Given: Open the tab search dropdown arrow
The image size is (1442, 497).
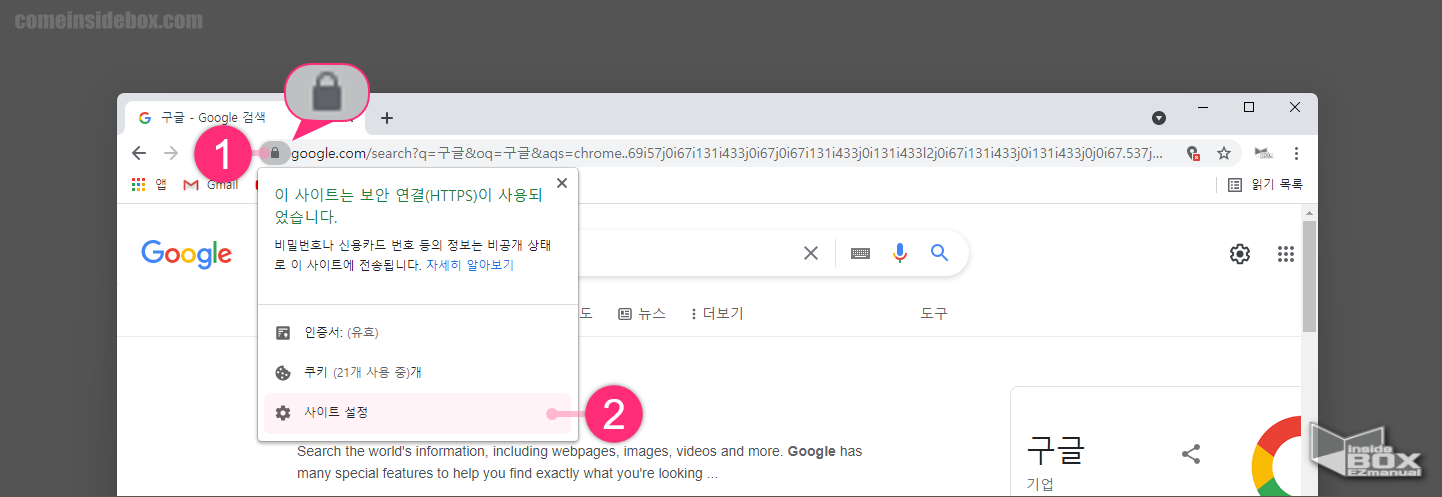Looking at the screenshot, I should tap(1159, 118).
